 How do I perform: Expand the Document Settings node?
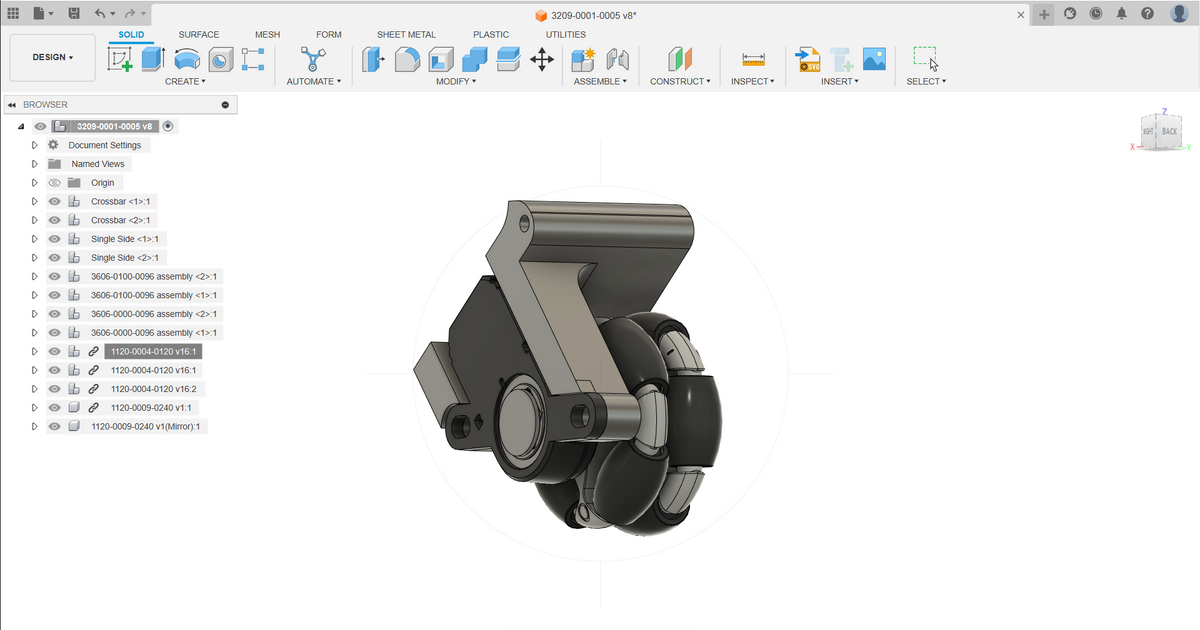click(x=34, y=144)
